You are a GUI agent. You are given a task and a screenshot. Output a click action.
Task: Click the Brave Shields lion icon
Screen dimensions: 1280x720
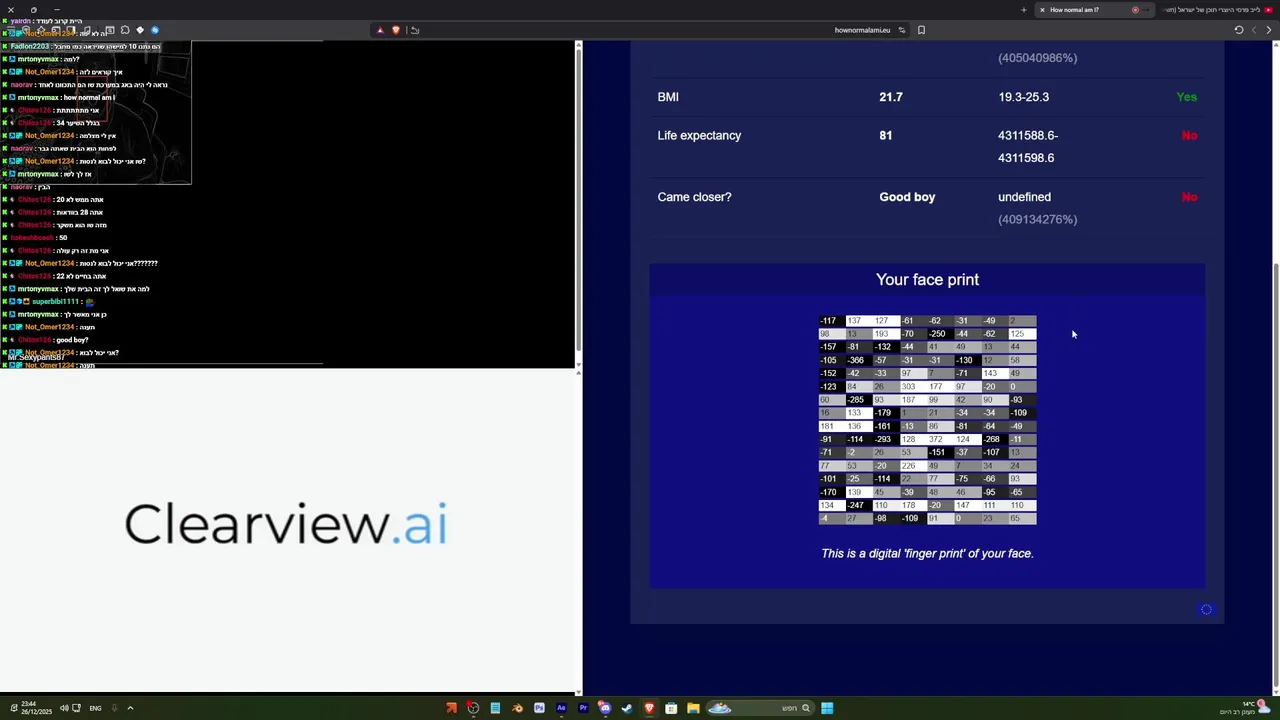(396, 30)
